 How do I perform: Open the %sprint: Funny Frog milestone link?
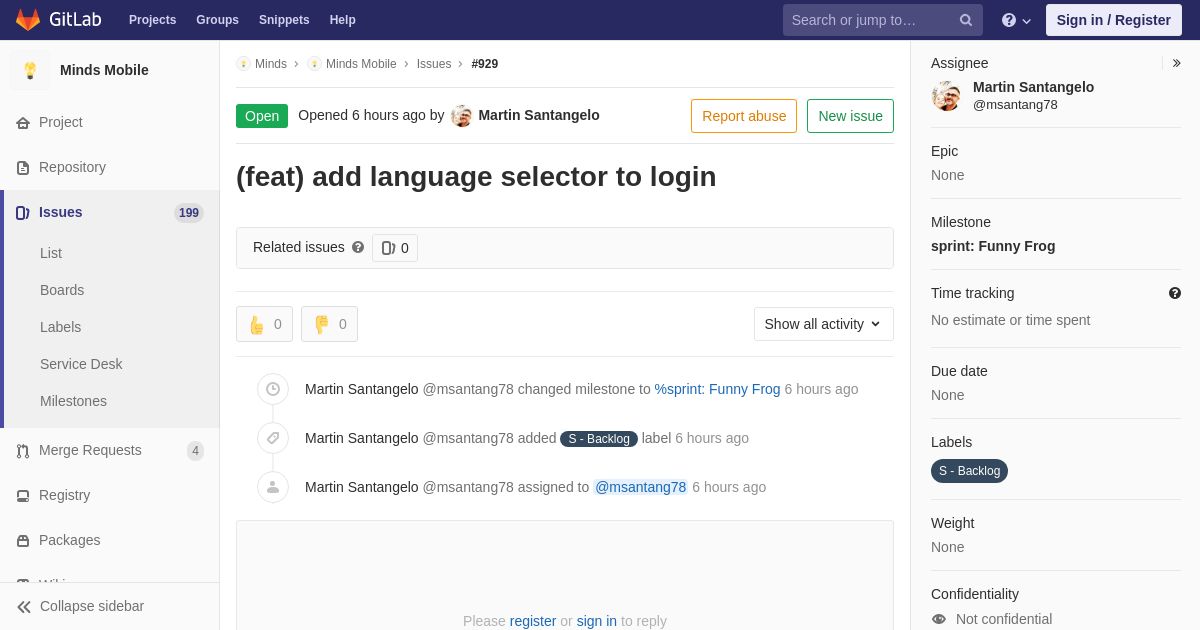tap(717, 389)
